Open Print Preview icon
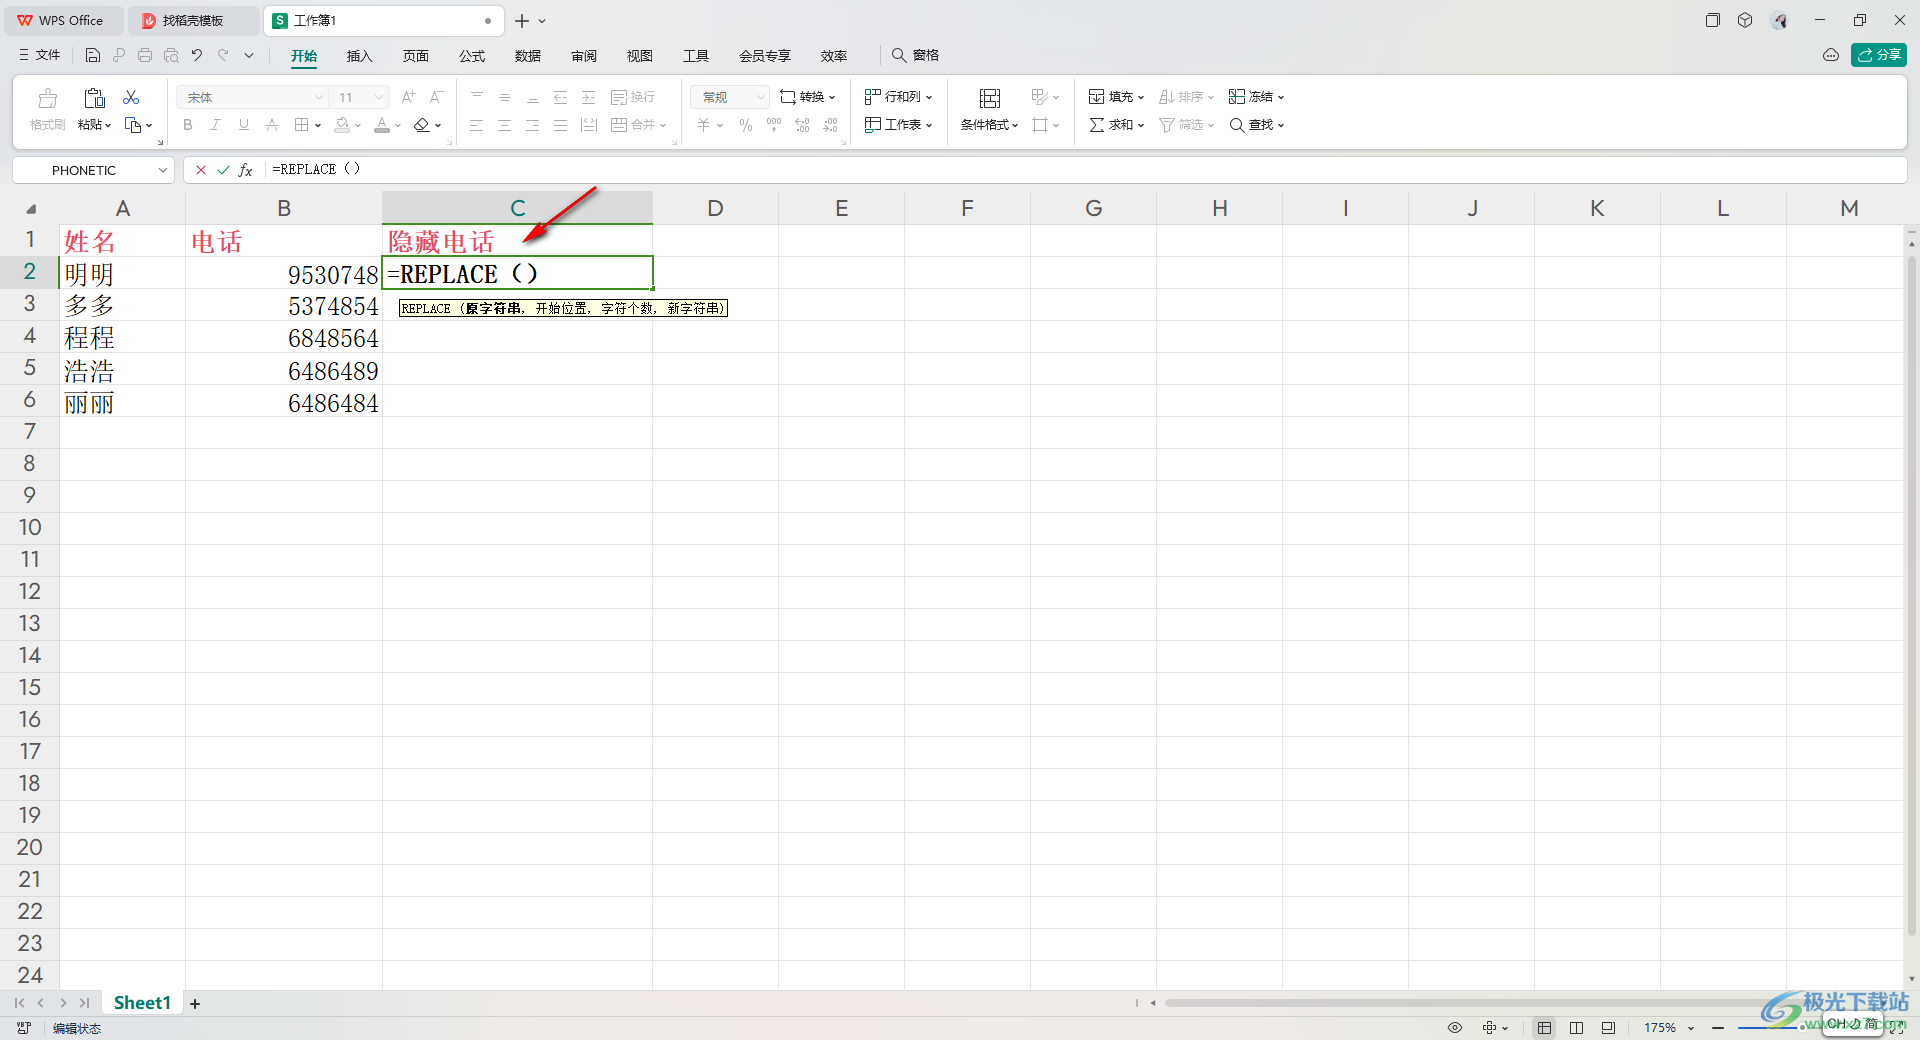Image resolution: width=1920 pixels, height=1040 pixels. click(x=171, y=55)
